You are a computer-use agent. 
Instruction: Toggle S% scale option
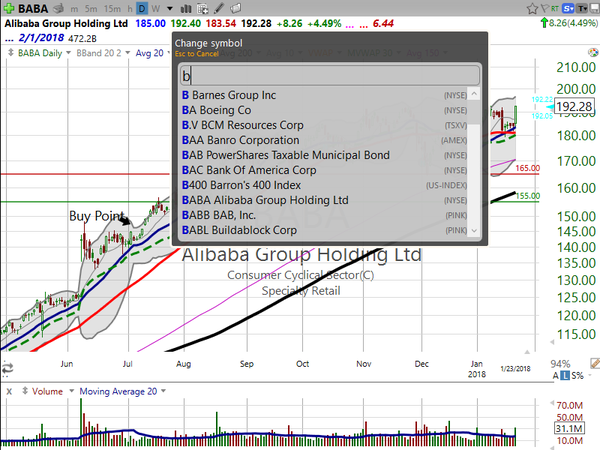point(577,375)
